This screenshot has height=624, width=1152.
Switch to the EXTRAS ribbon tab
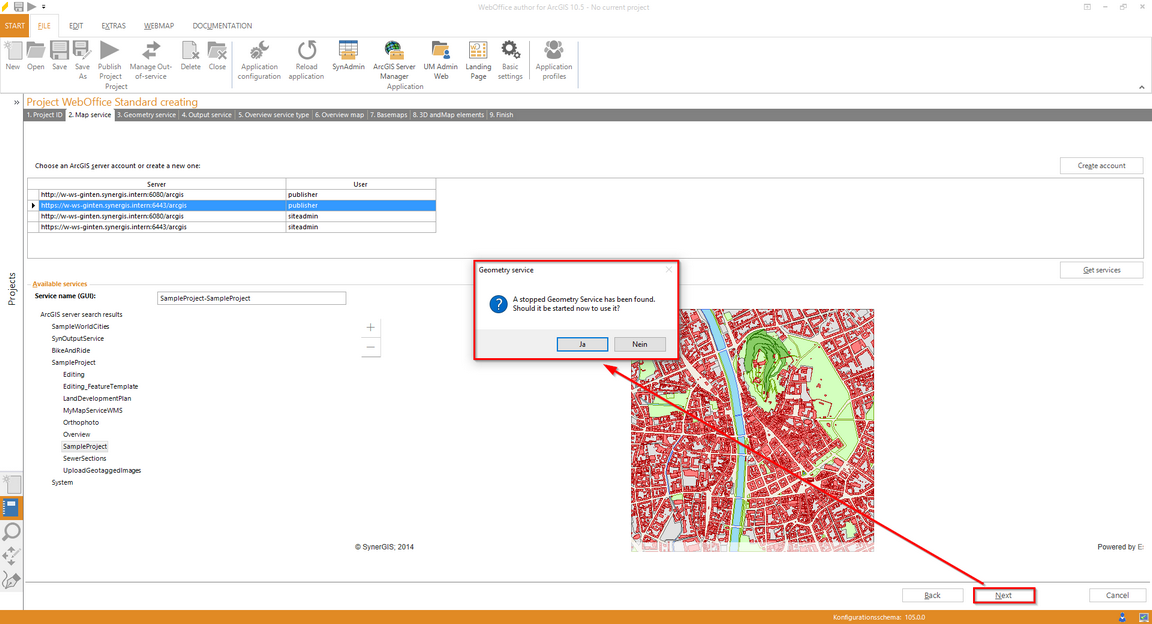pyautogui.click(x=113, y=25)
